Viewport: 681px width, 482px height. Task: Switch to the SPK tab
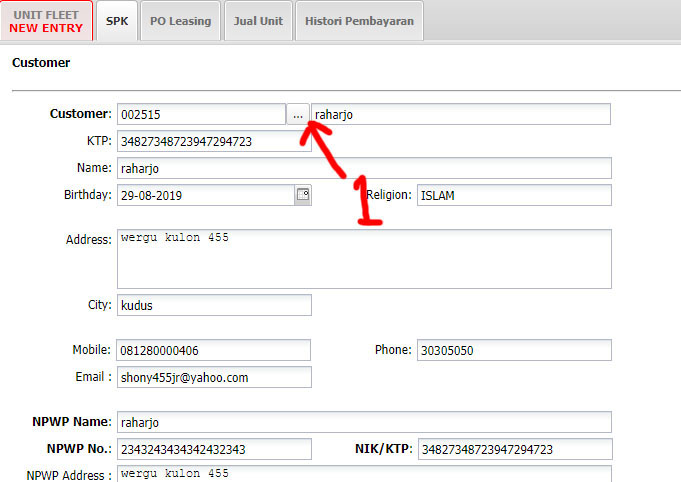[117, 21]
